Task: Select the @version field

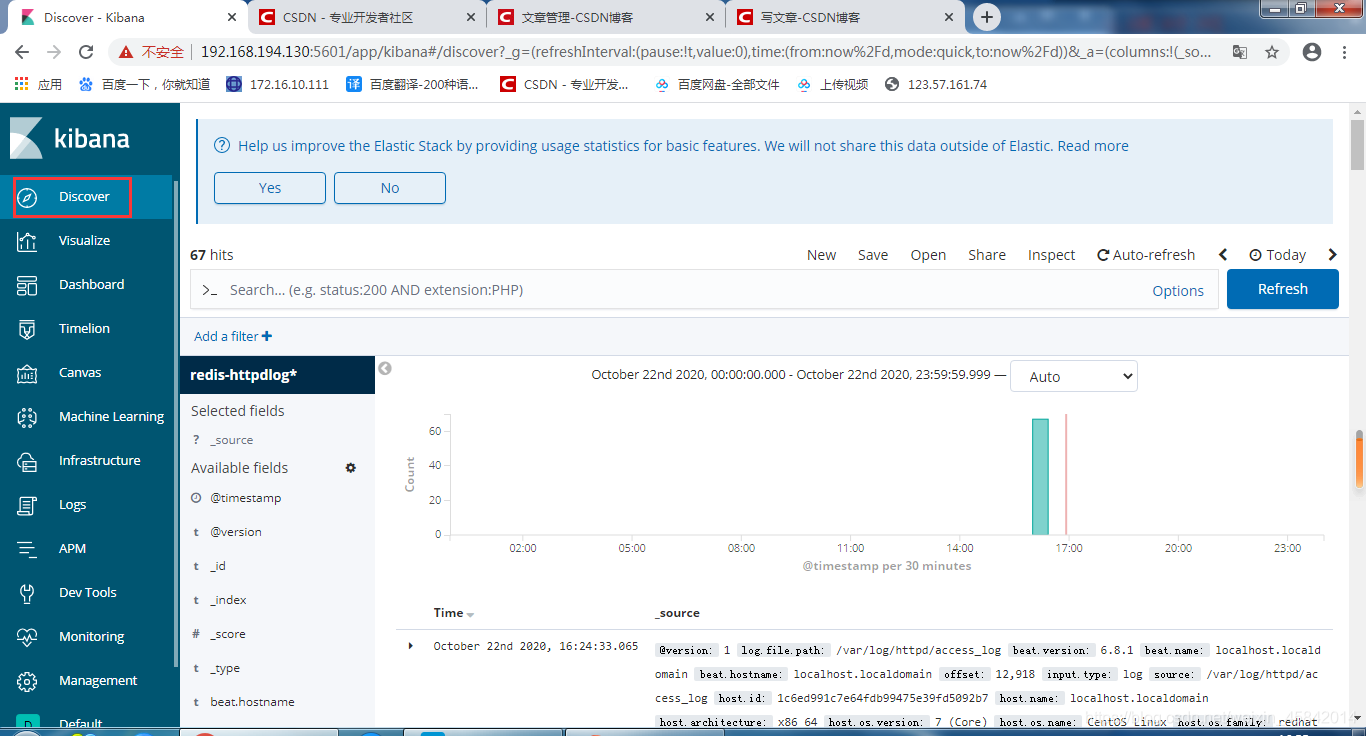Action: [236, 532]
